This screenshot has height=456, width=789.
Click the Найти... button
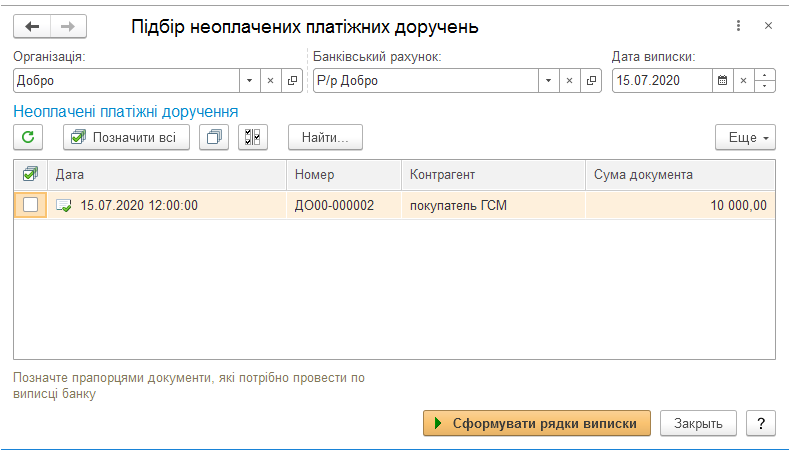coord(325,137)
